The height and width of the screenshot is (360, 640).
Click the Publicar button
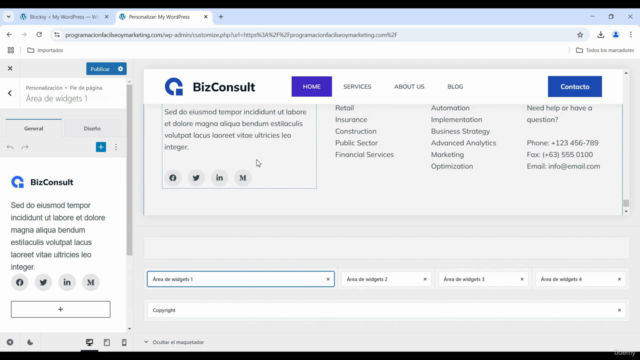click(x=100, y=69)
